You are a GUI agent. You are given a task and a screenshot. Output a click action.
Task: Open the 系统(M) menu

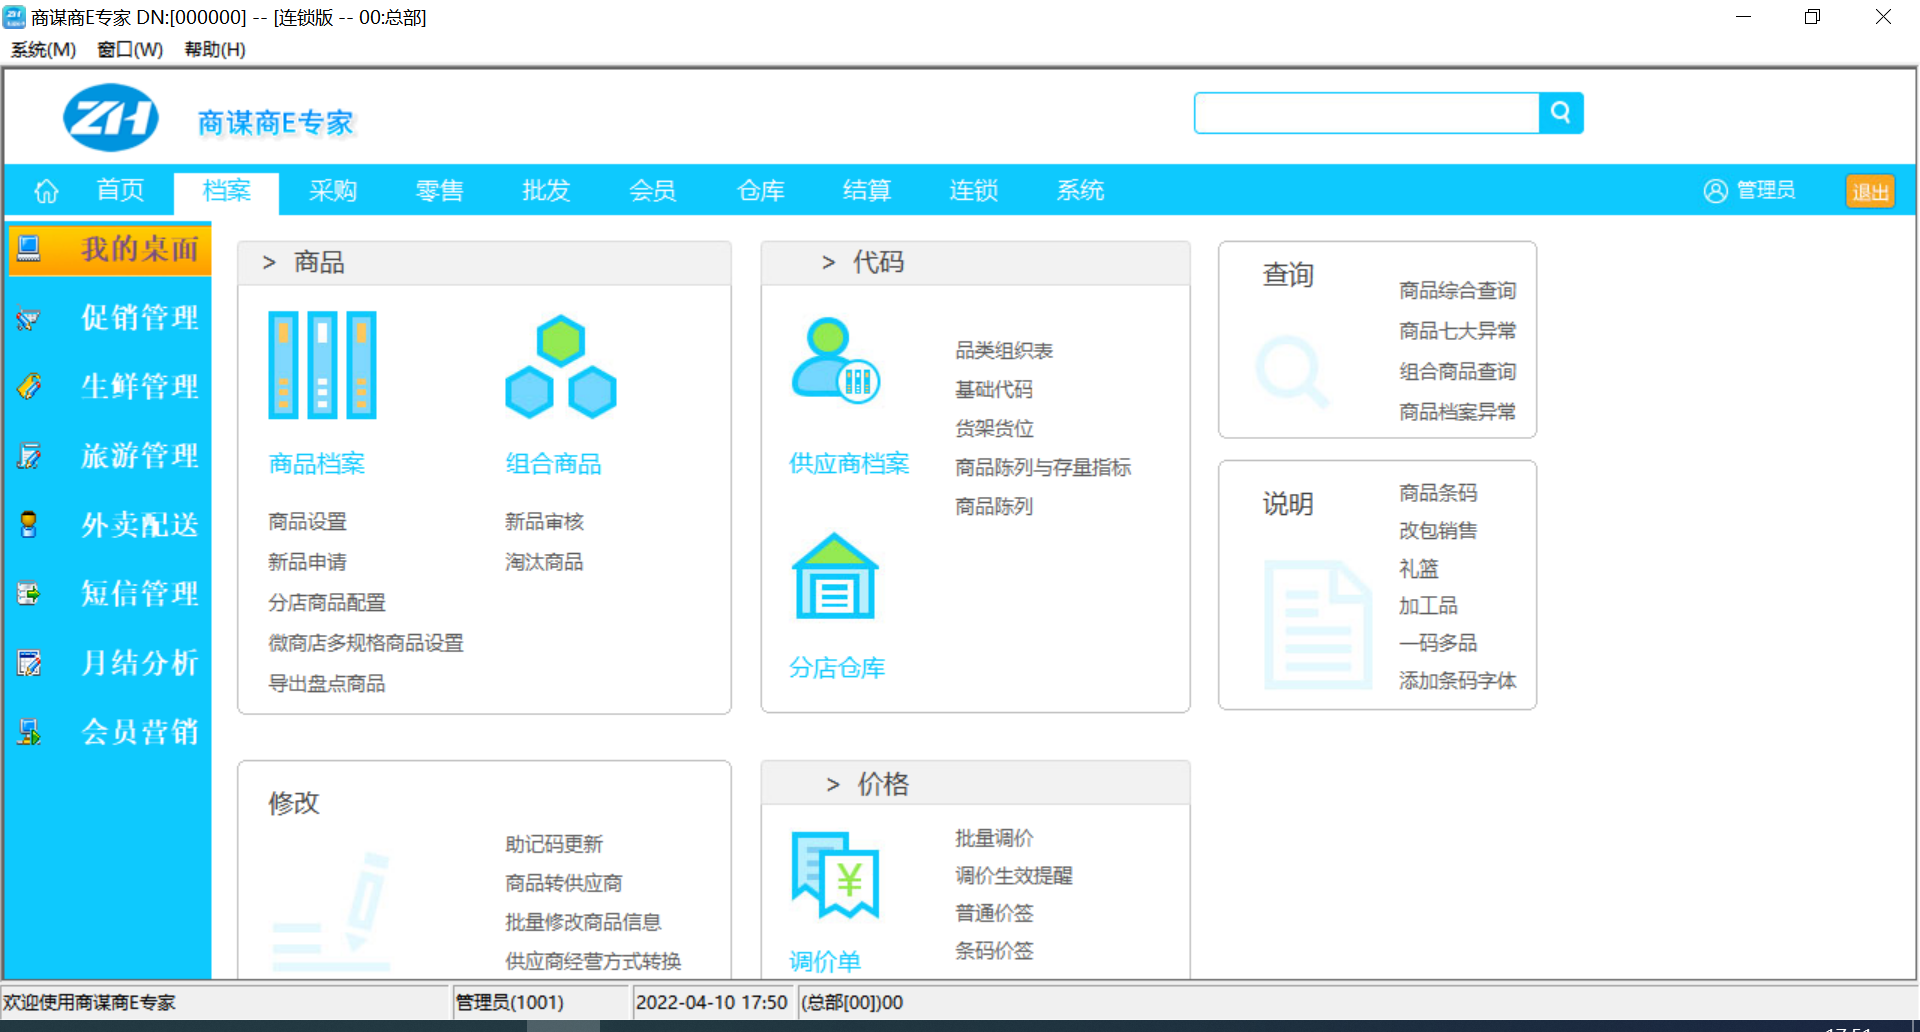tap(43, 49)
